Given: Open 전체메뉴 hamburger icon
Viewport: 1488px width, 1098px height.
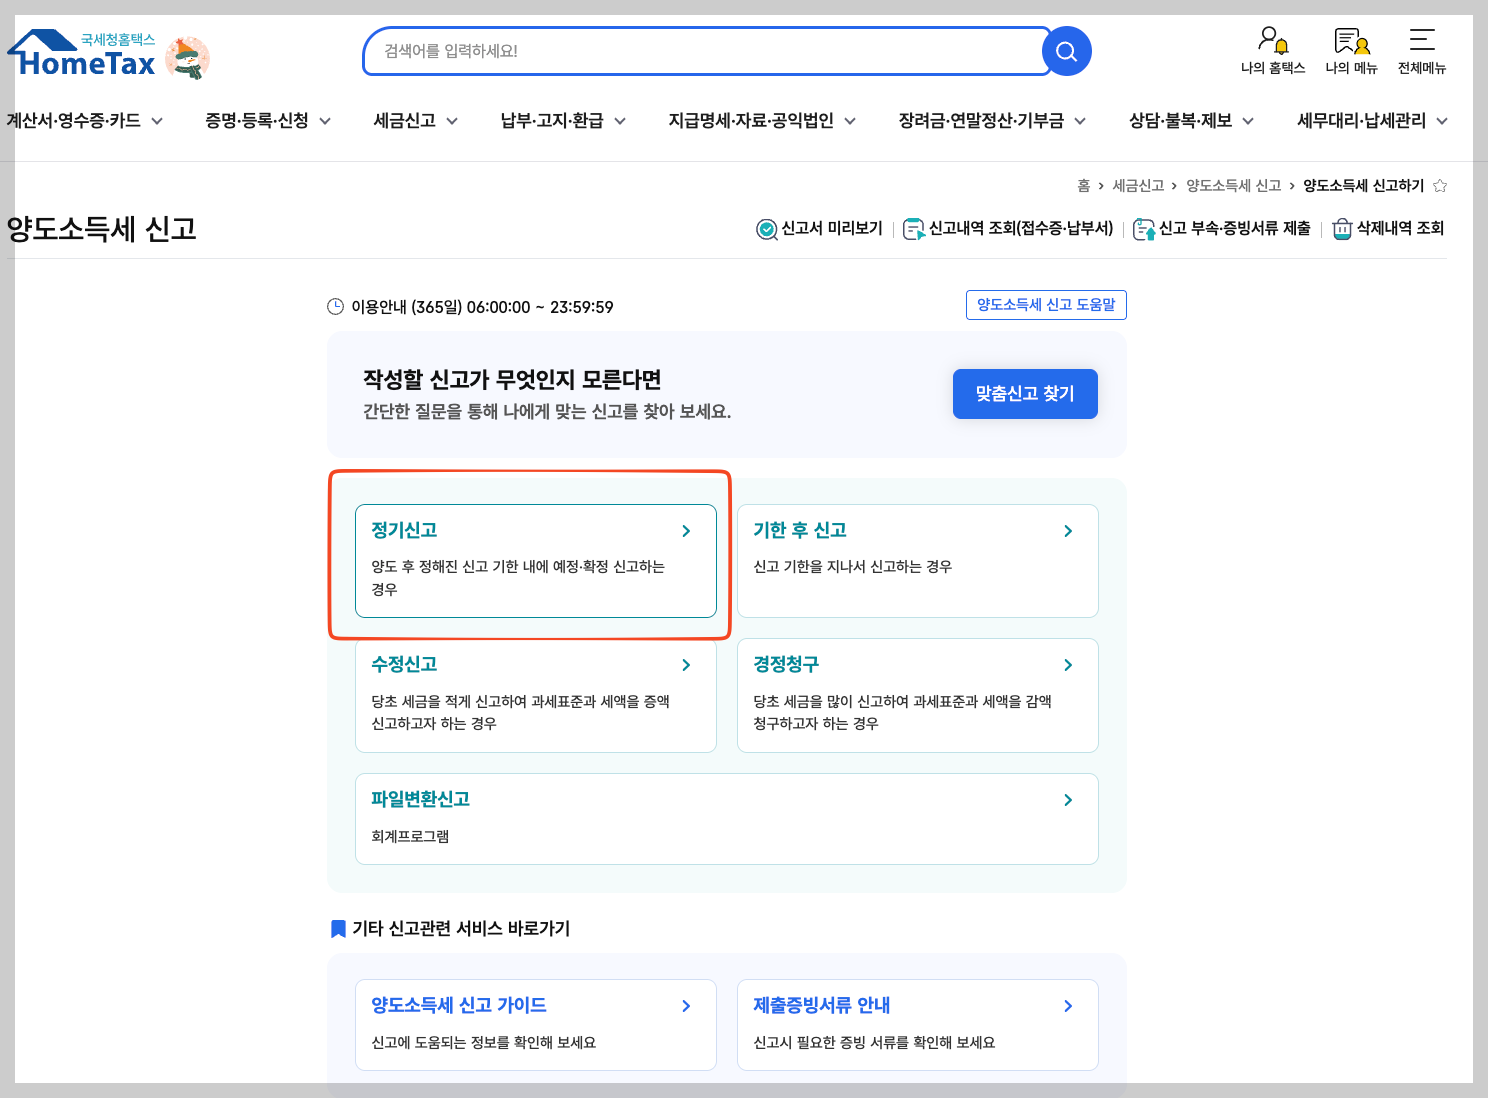Looking at the screenshot, I should click(x=1422, y=40).
